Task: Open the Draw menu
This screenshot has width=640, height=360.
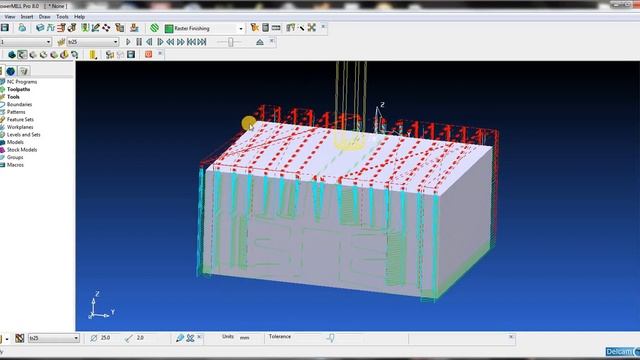Action: (x=44, y=17)
